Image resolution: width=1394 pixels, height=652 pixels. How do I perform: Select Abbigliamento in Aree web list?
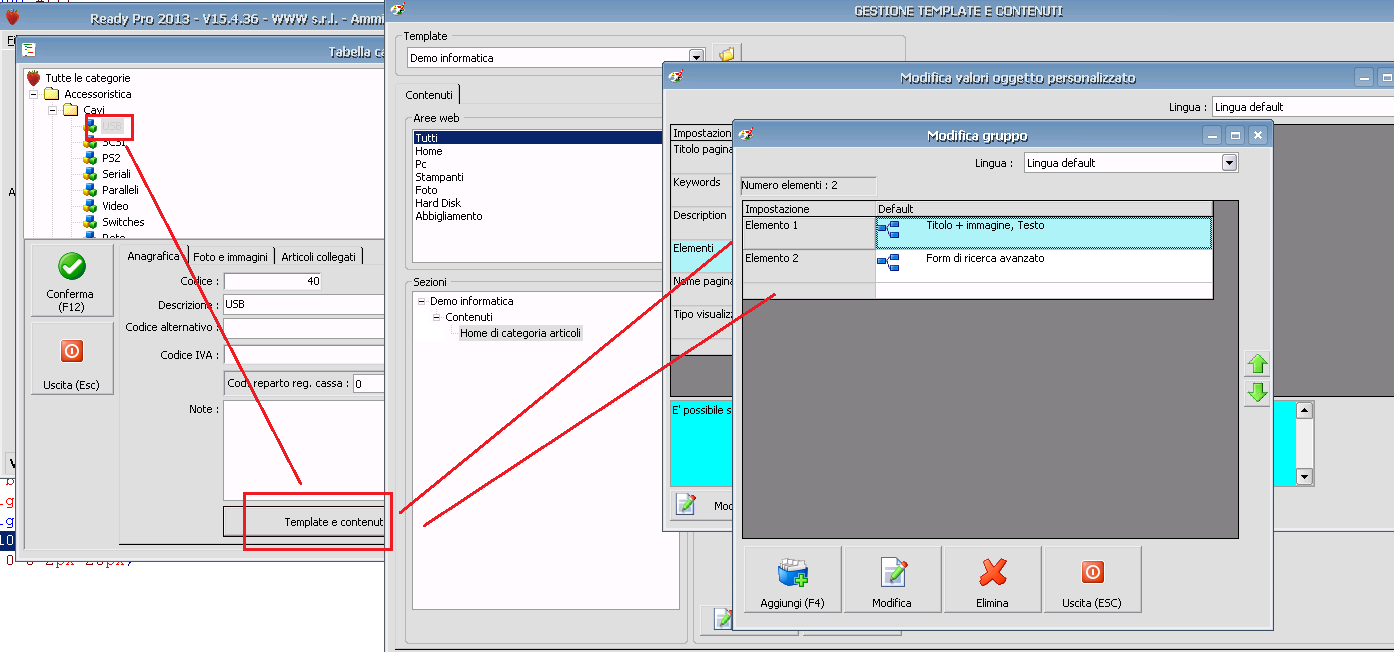point(449,216)
